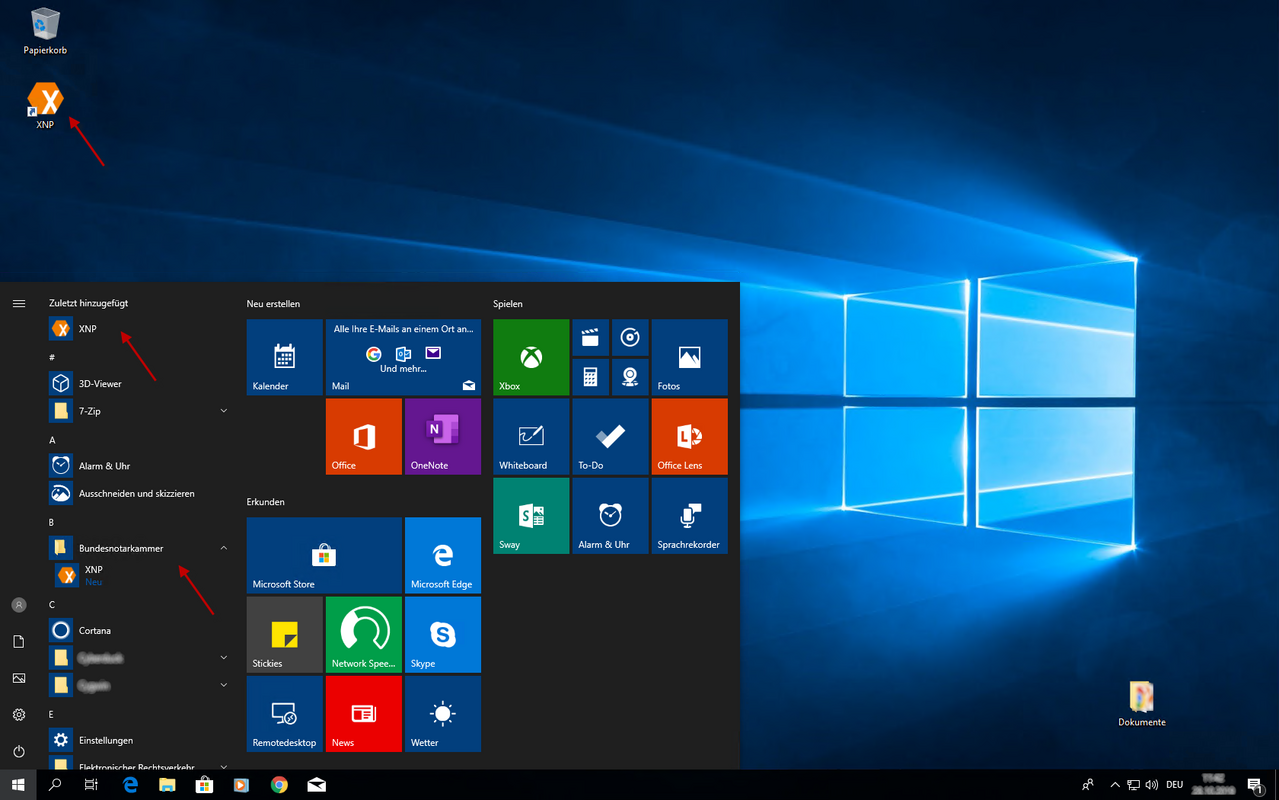Open the Groove Music small tile
This screenshot has width=1279, height=800.
click(630, 338)
